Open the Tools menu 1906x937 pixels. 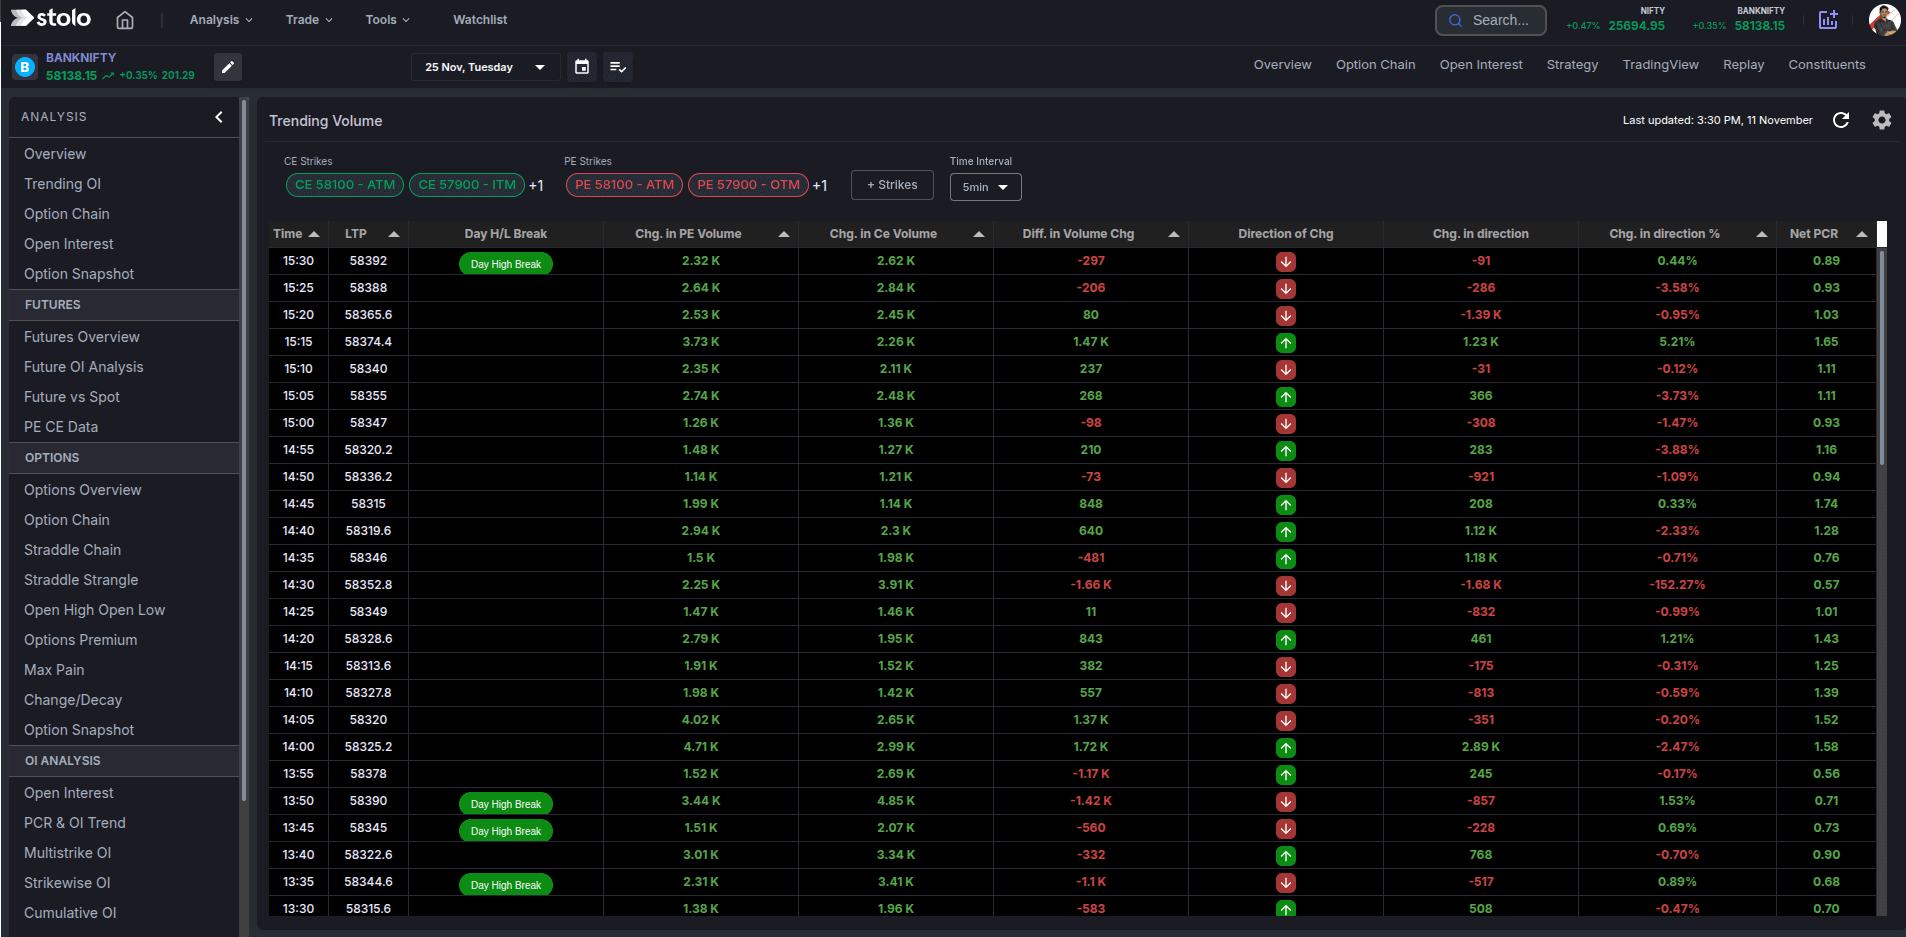[x=386, y=19]
